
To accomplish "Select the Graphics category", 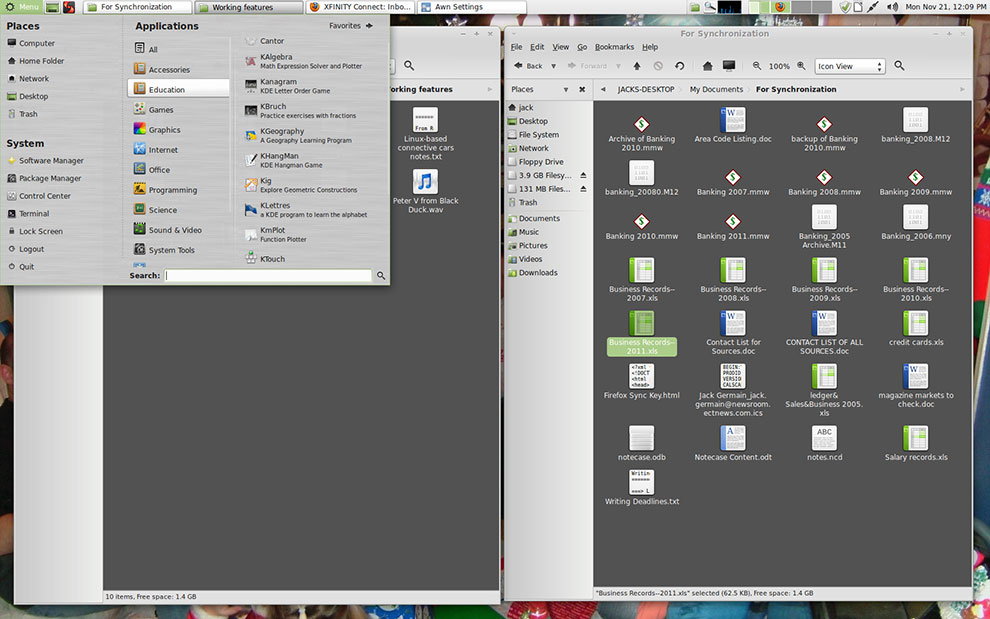I will point(178,130).
